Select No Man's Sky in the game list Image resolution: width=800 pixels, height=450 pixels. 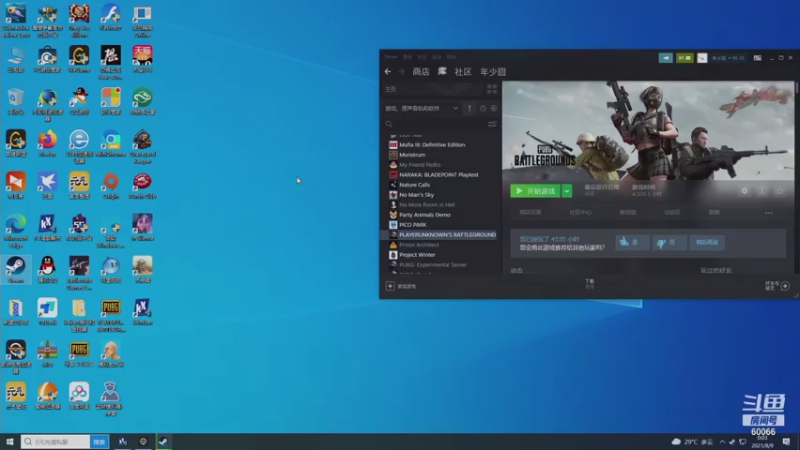coord(416,195)
